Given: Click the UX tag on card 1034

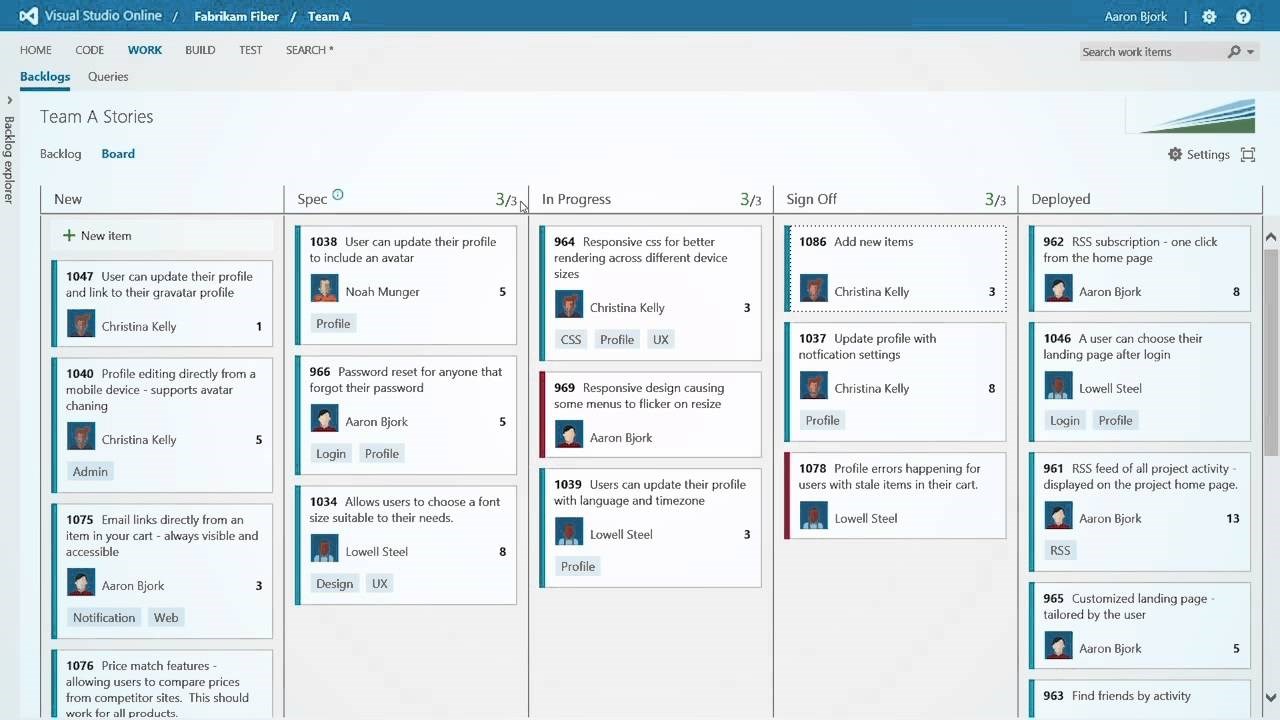Looking at the screenshot, I should [x=380, y=584].
